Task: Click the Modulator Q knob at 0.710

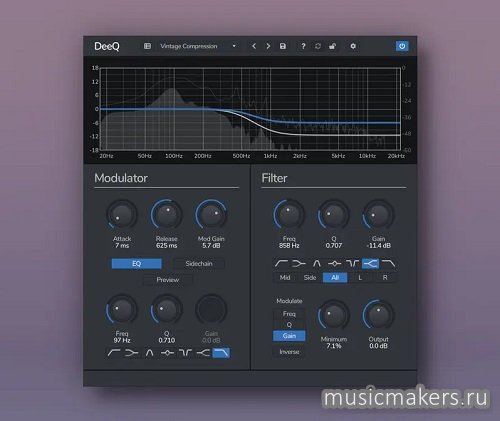Action: pos(166,310)
